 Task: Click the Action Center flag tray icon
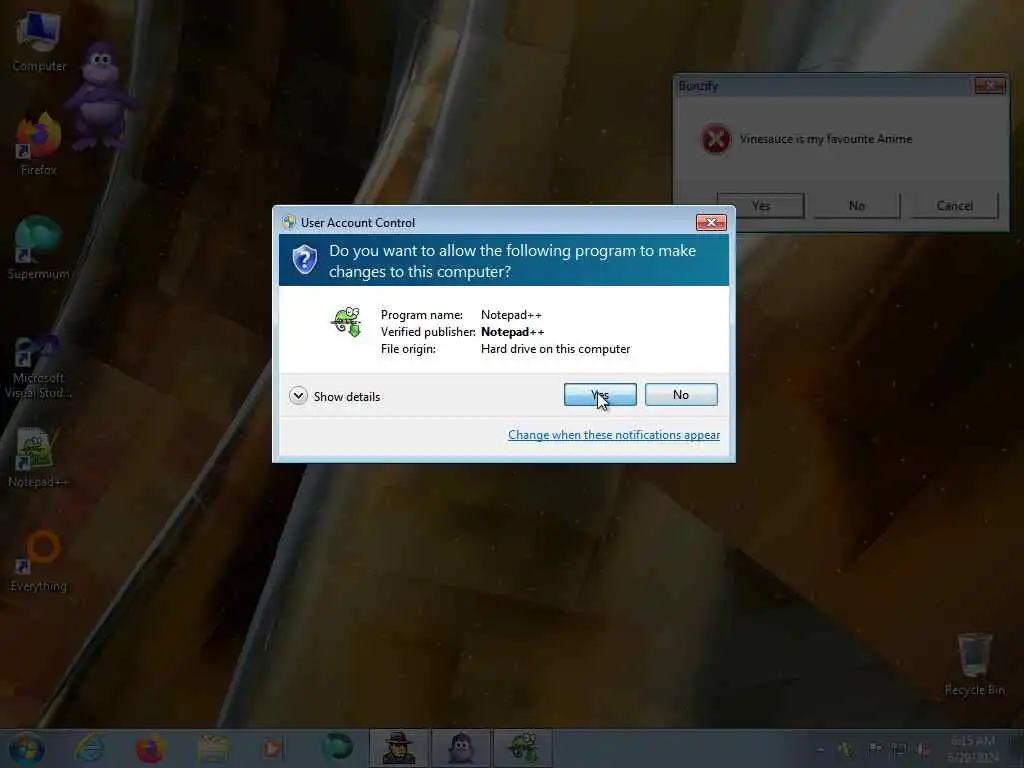[875, 749]
